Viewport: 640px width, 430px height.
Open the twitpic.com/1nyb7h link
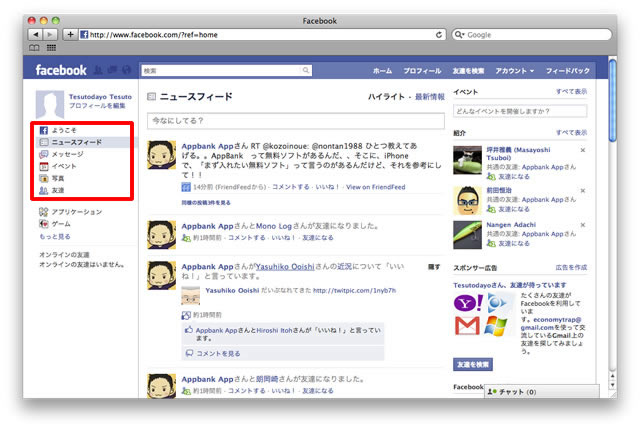click(354, 290)
